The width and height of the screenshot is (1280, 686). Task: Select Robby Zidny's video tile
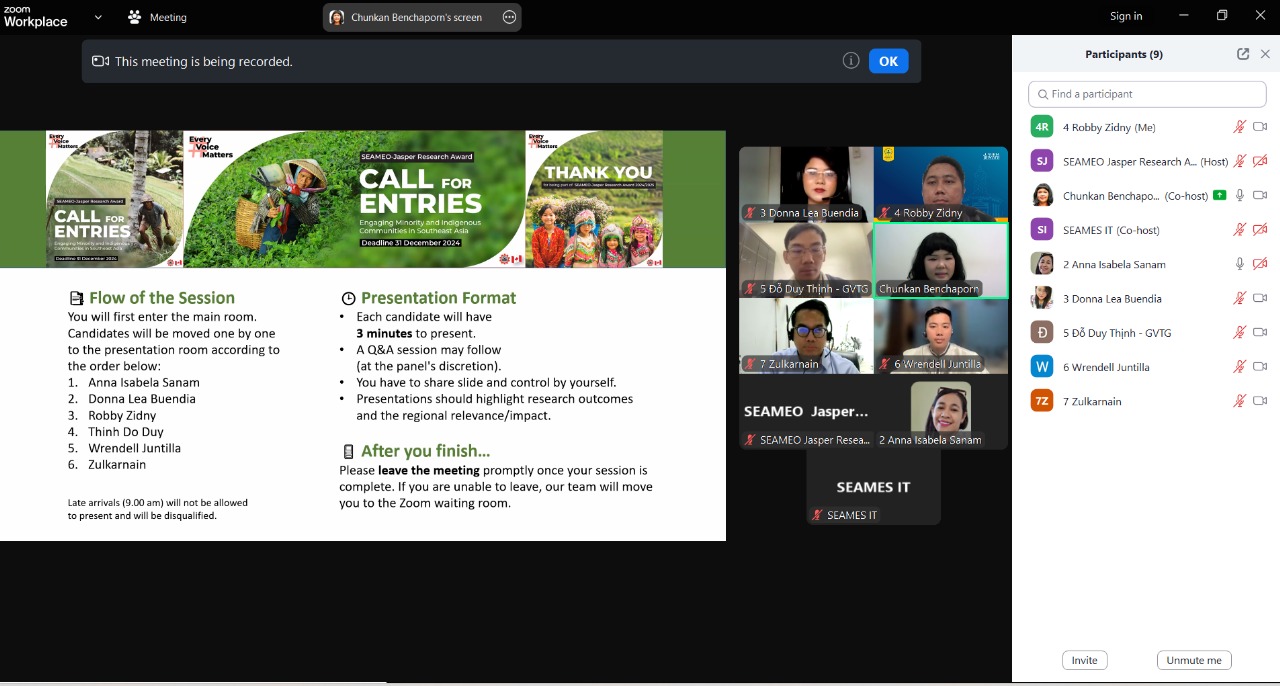[941, 184]
